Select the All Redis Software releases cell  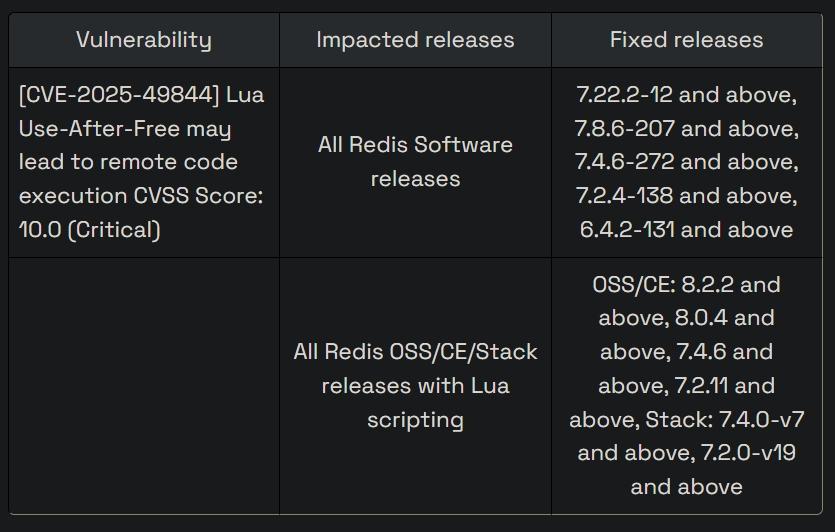tap(415, 162)
